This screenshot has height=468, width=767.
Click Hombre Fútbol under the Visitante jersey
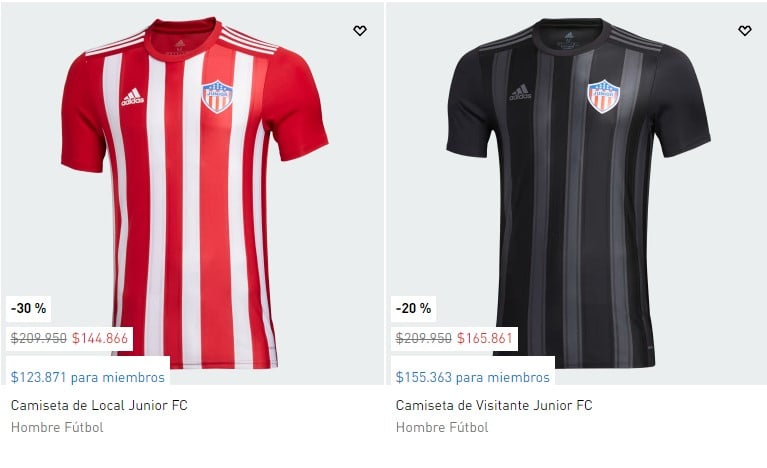click(x=442, y=427)
